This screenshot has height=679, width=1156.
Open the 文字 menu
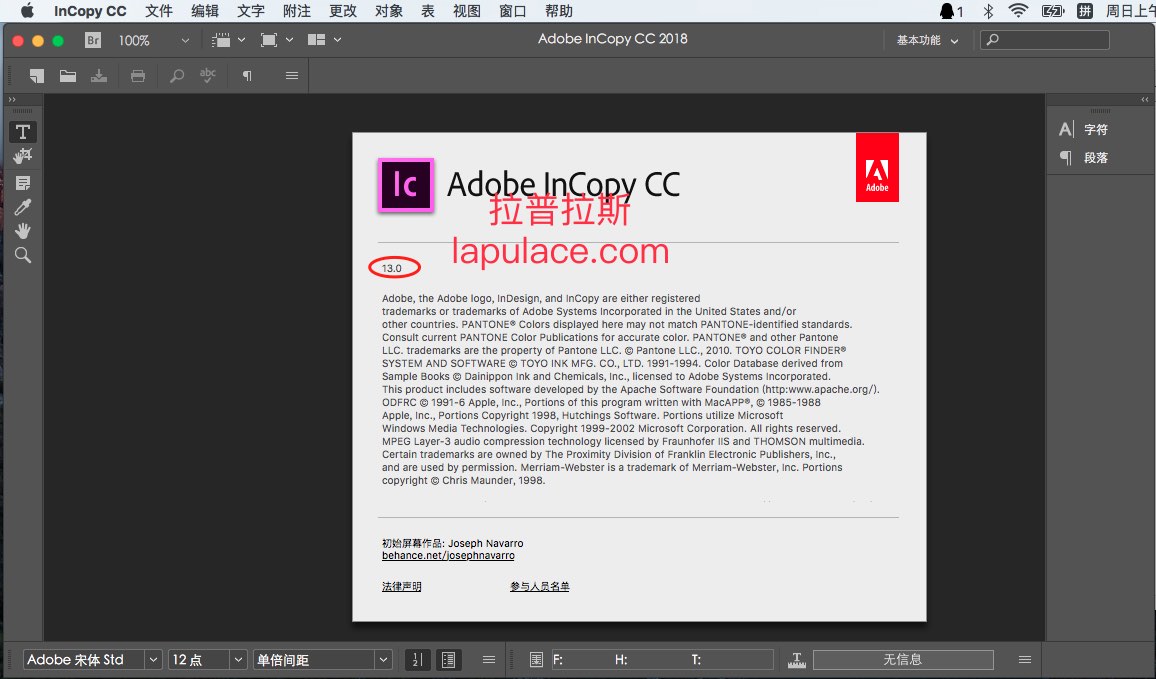point(251,11)
